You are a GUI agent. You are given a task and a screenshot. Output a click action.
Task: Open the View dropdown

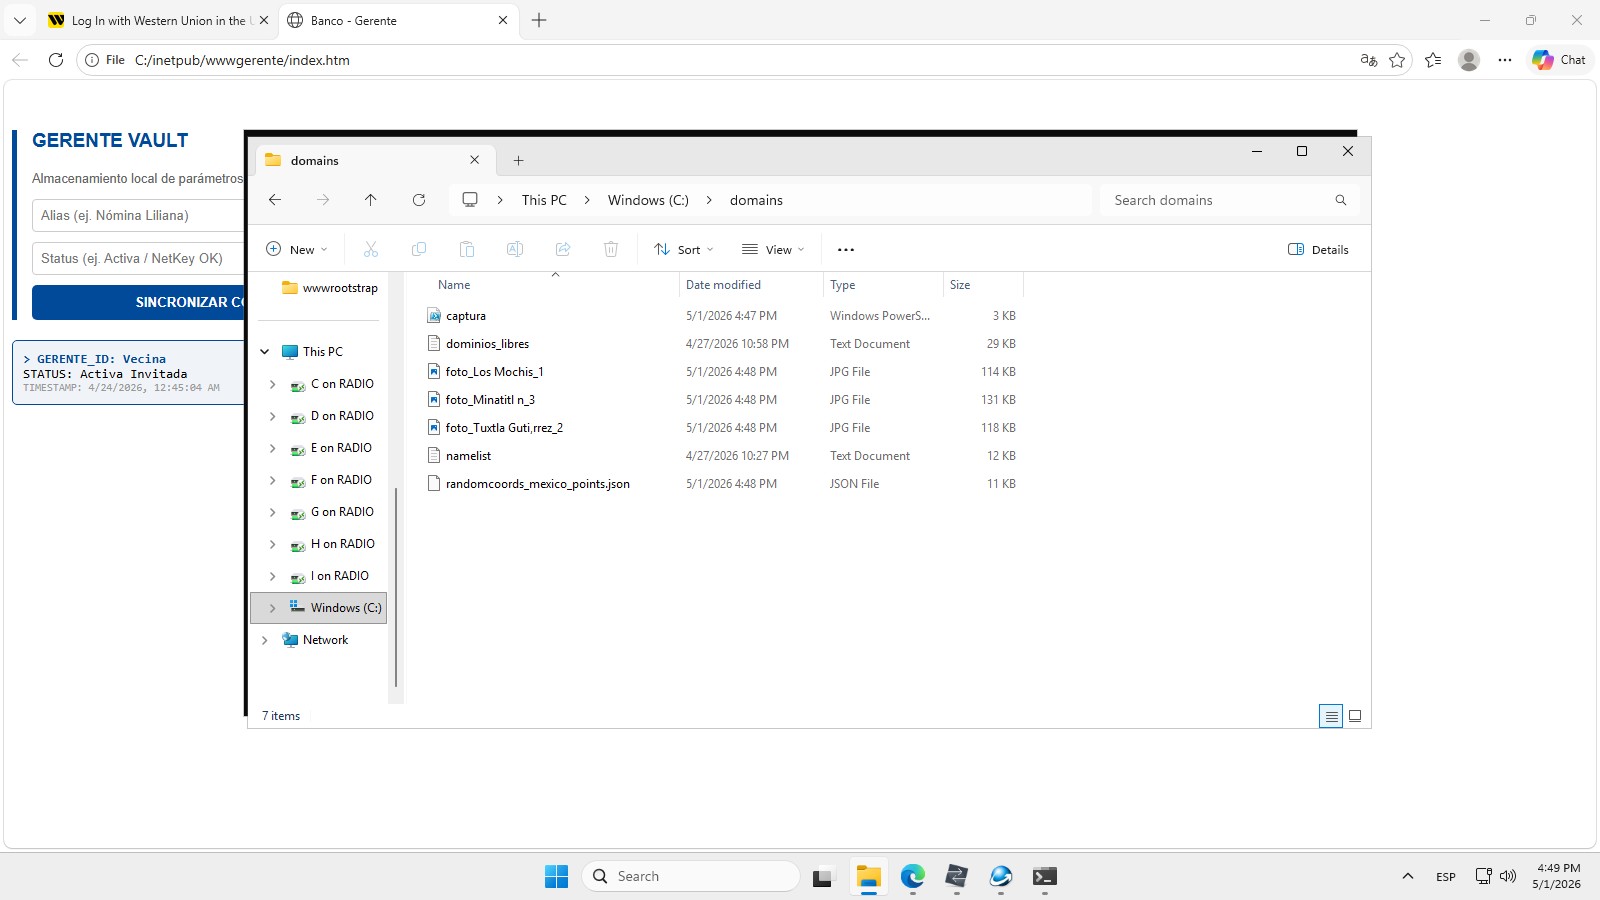click(x=773, y=250)
